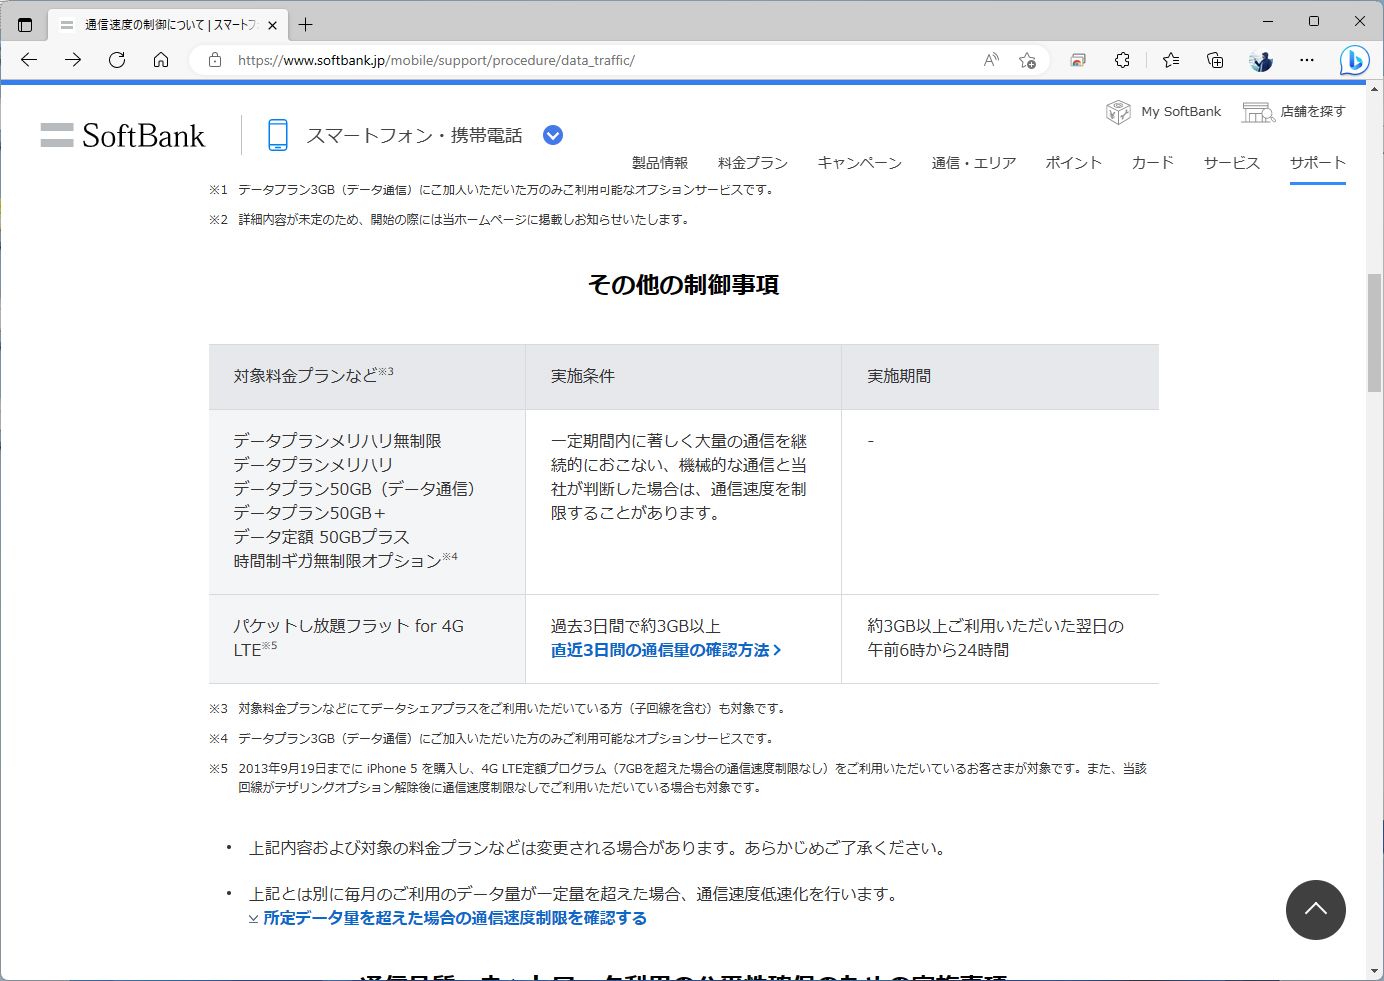Reload the current page

point(117,60)
